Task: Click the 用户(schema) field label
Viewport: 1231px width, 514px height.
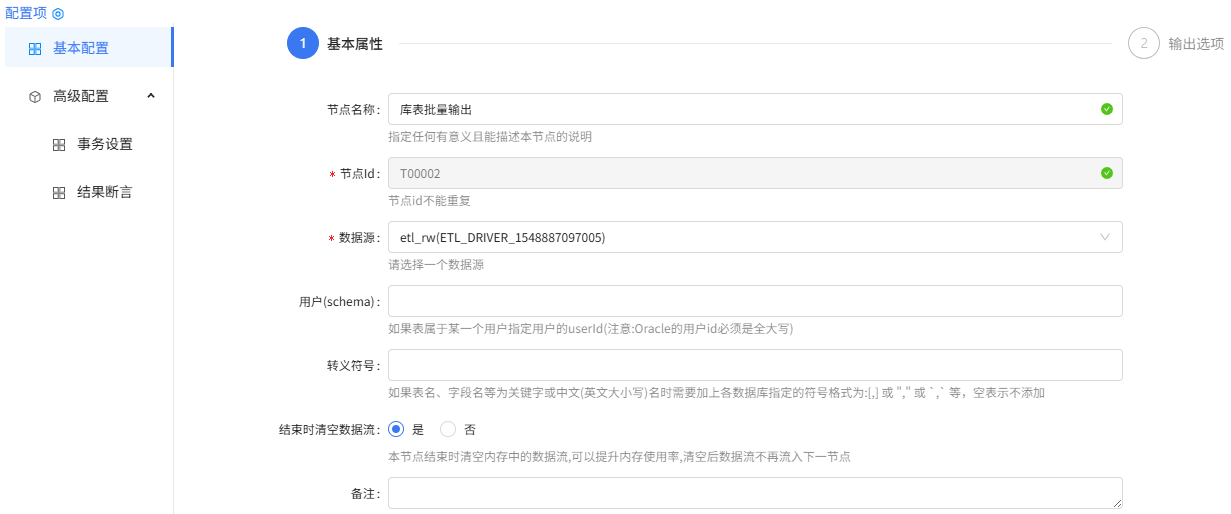Action: pyautogui.click(x=340, y=301)
